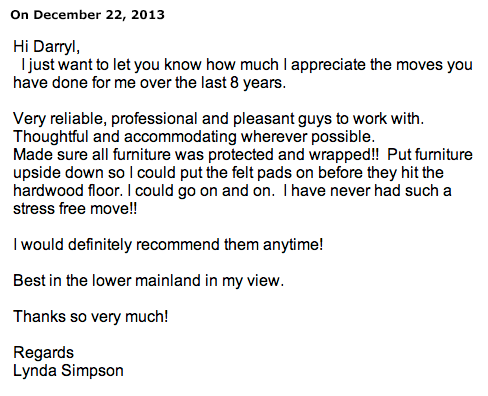Viewport: 488px width, 396px height.
Task: Click the signature Lynda Simpson
Action: click(68, 371)
